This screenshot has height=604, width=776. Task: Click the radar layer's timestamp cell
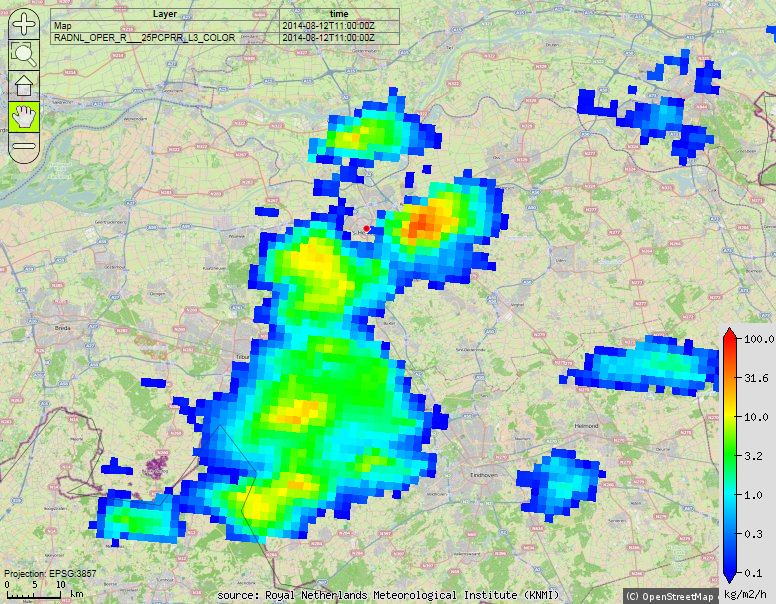[328, 38]
